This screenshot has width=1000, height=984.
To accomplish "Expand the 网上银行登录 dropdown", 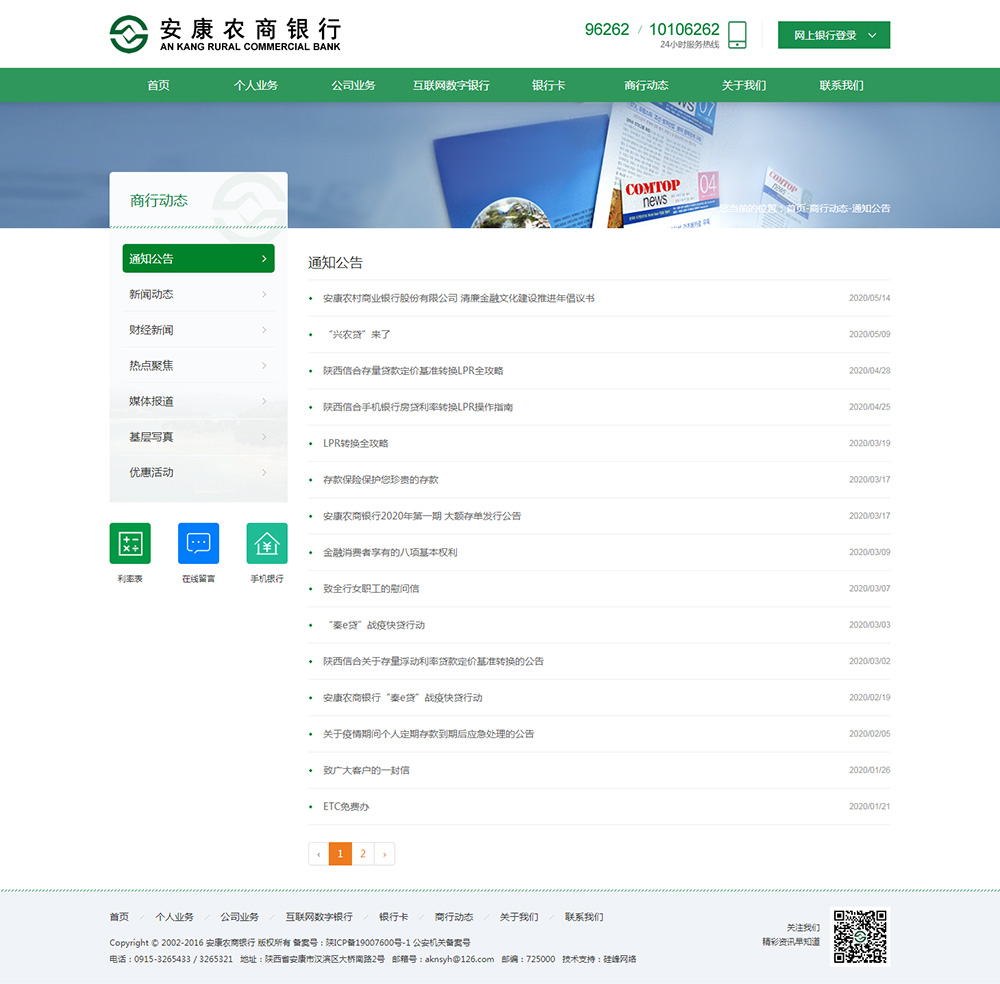I will tap(872, 35).
